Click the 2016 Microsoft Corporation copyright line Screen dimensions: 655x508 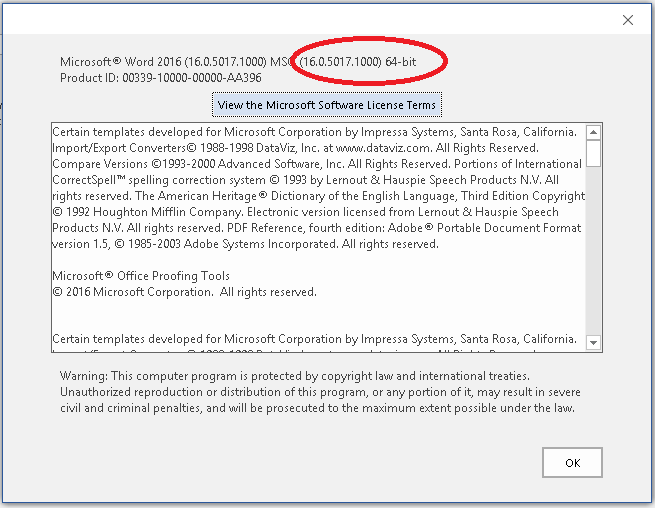185,292
